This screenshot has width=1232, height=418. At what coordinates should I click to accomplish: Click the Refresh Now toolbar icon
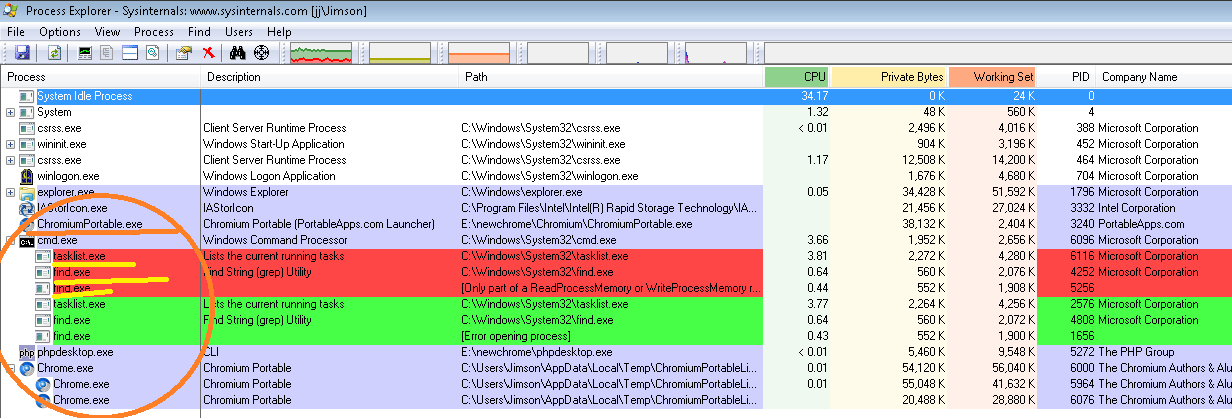click(54, 52)
